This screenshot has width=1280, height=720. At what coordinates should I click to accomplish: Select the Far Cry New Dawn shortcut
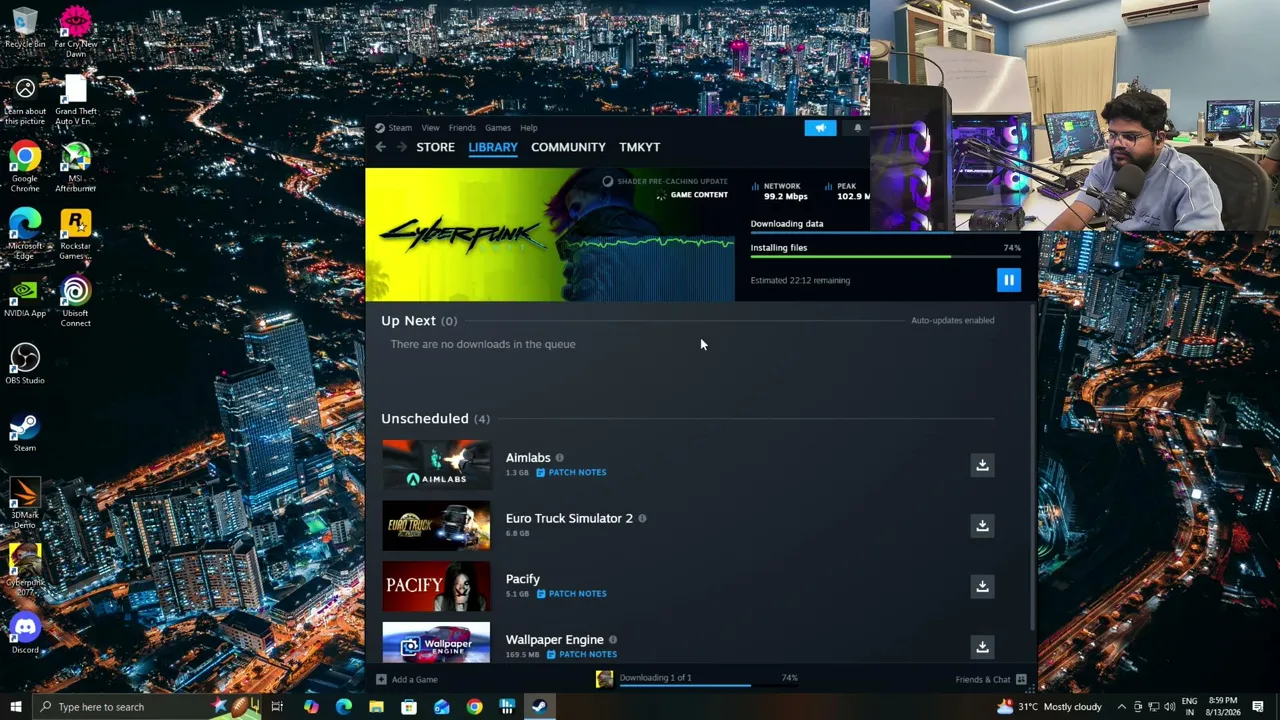[x=75, y=32]
